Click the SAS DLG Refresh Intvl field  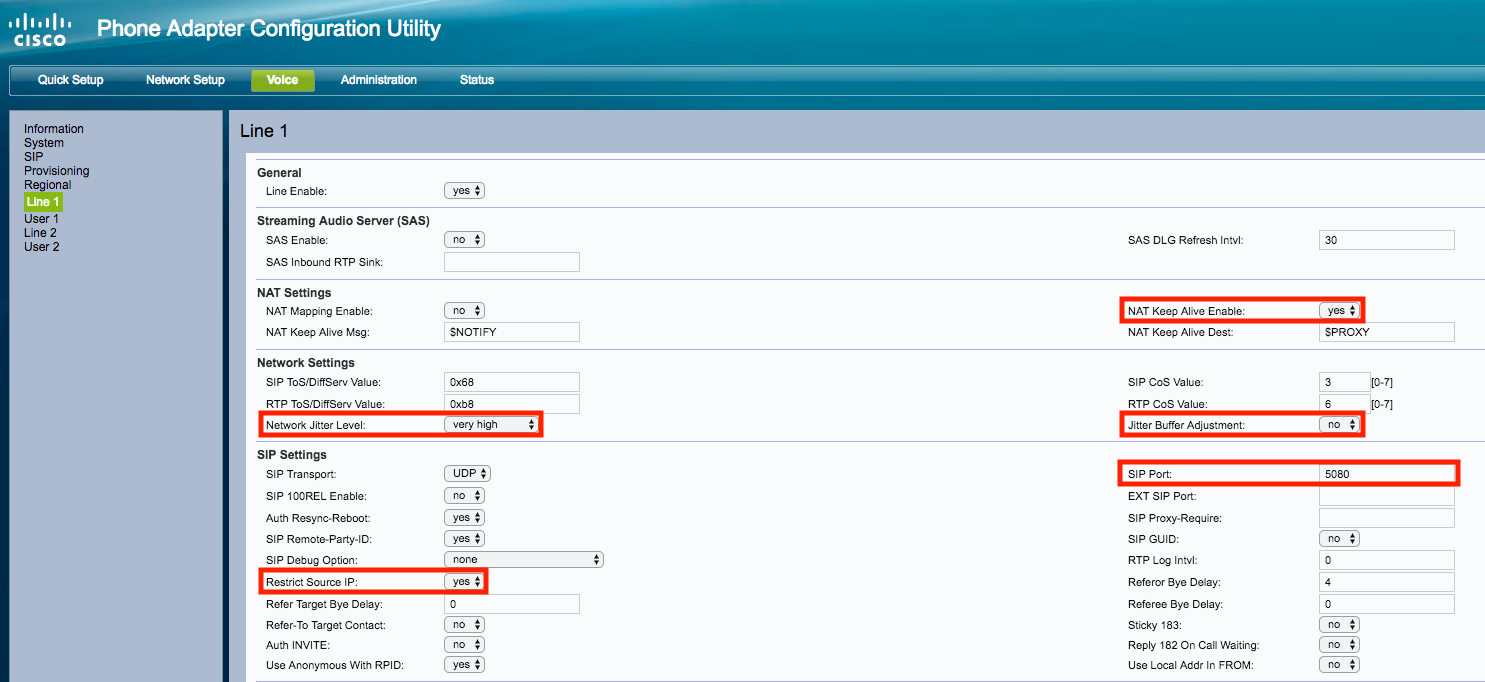[1387, 240]
